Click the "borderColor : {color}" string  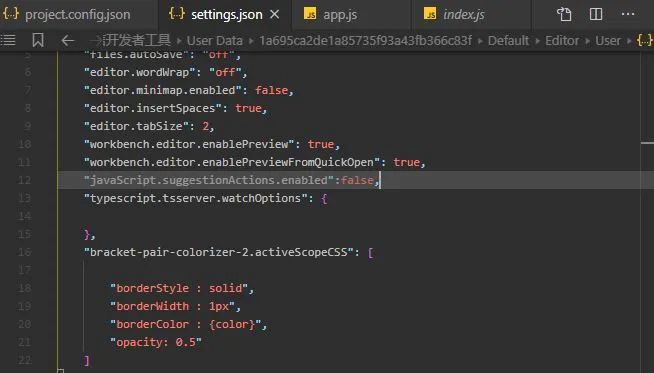pyautogui.click(x=186, y=324)
